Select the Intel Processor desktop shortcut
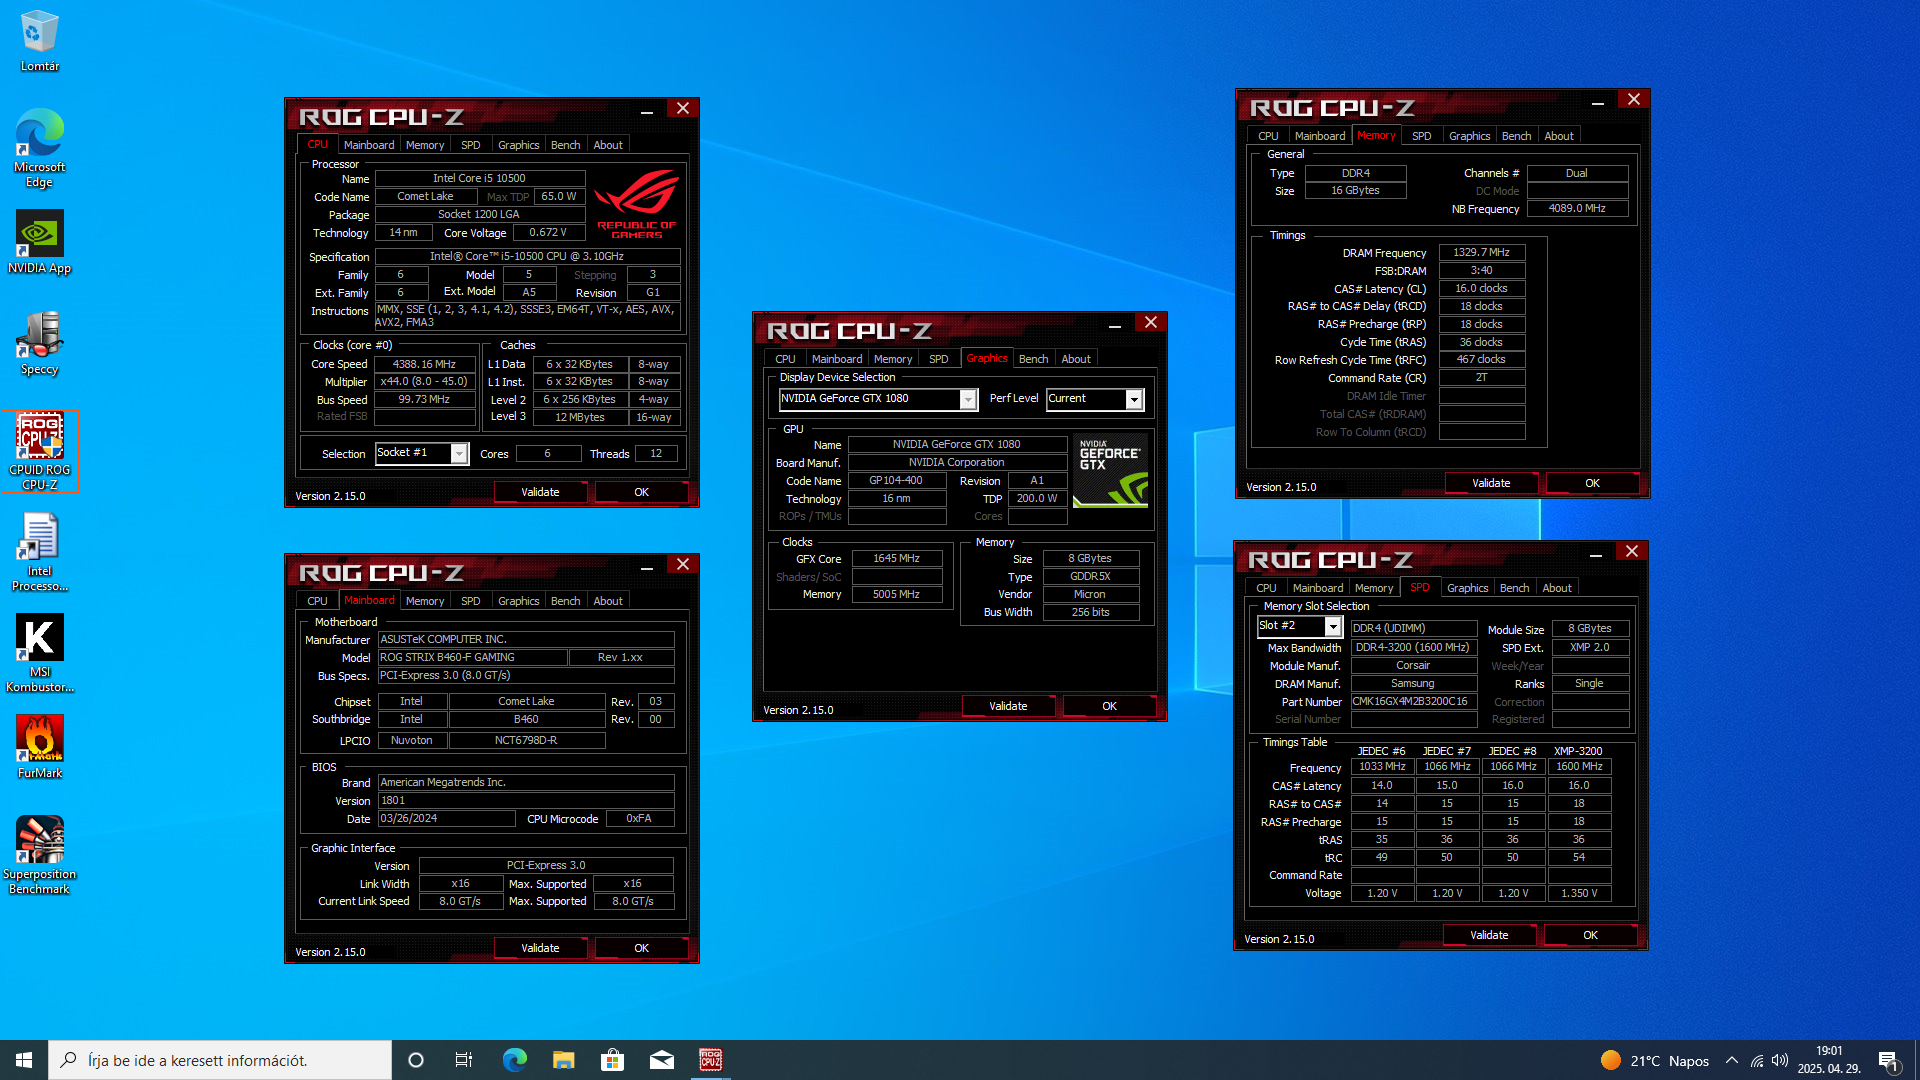The image size is (1920, 1080). pyautogui.click(x=39, y=552)
